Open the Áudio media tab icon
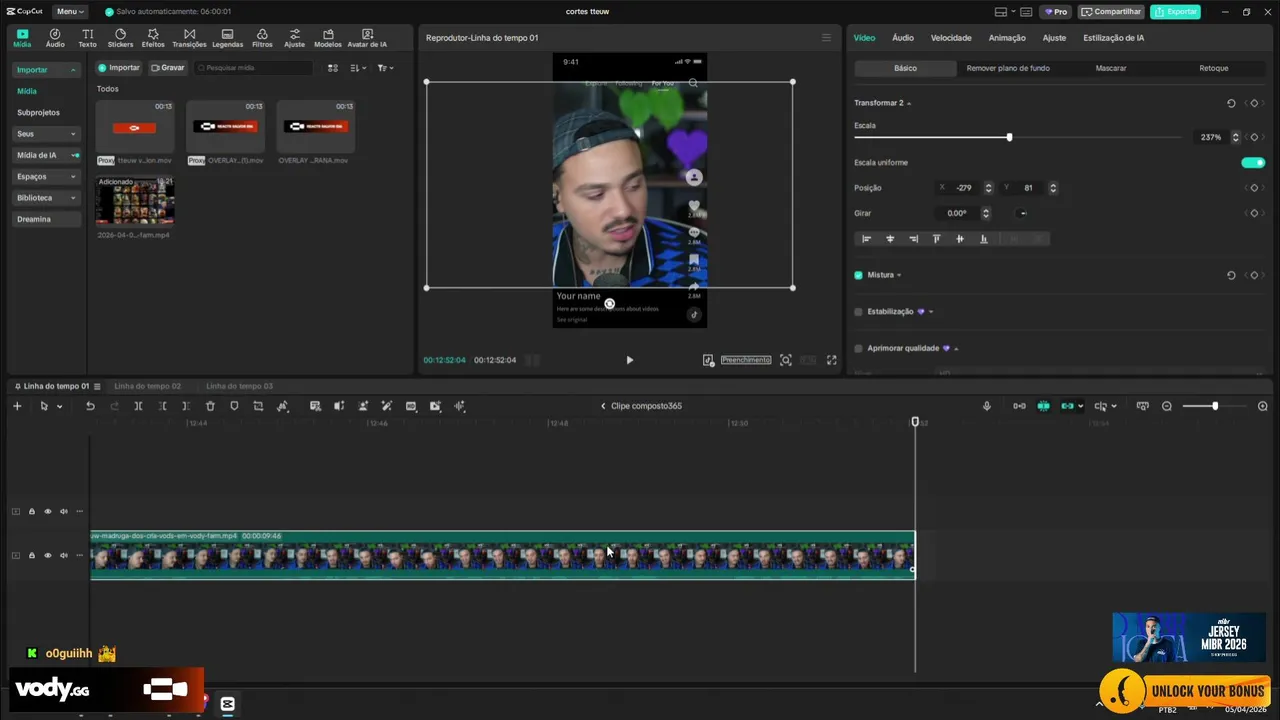The height and width of the screenshot is (720, 1280). pos(55,38)
